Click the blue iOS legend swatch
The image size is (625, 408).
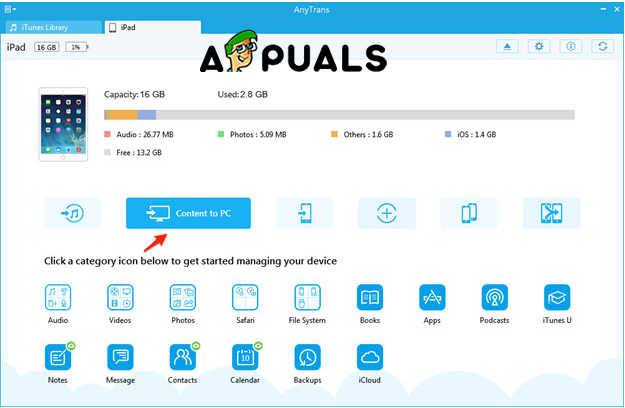[x=448, y=134]
